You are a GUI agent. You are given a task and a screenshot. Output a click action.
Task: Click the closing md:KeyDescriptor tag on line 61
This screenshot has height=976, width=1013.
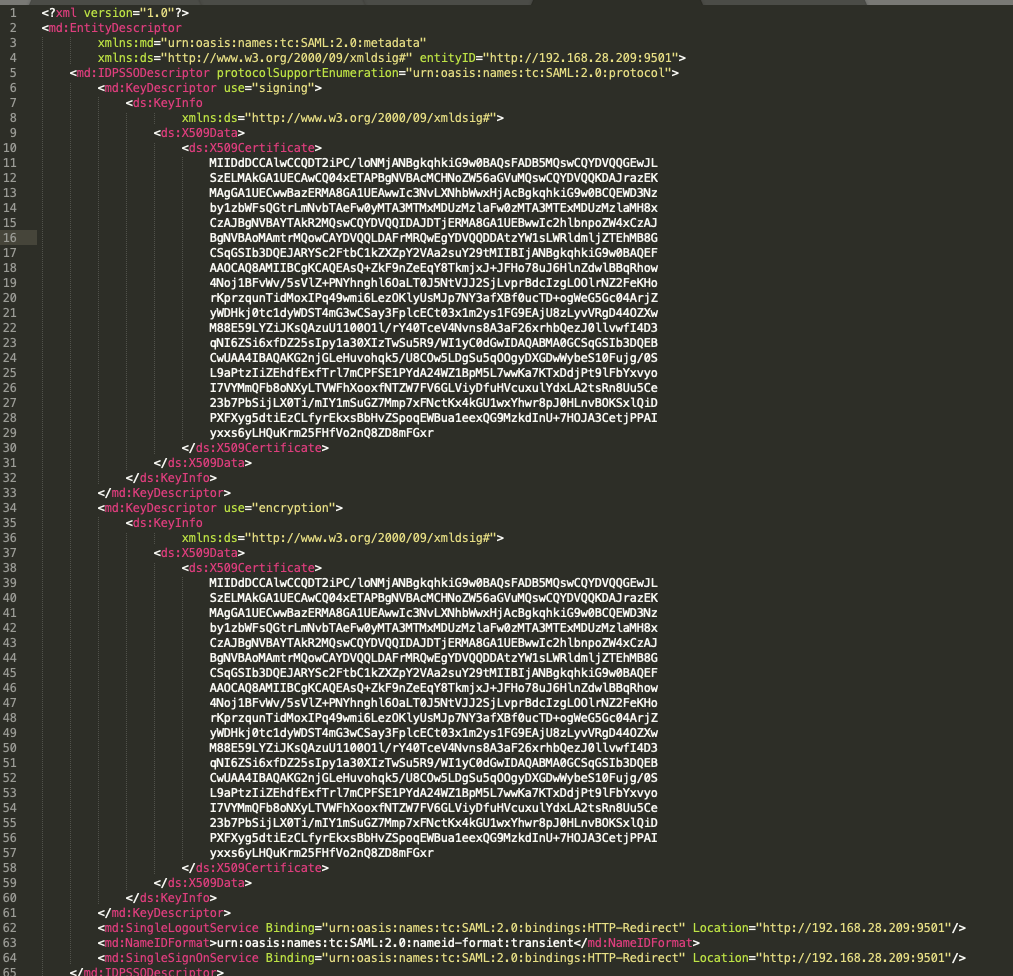[164, 913]
